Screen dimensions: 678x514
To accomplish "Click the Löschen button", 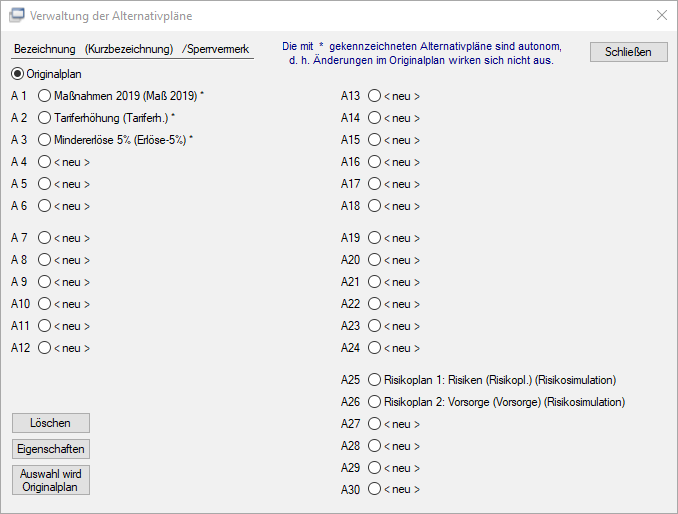I will coord(51,423).
